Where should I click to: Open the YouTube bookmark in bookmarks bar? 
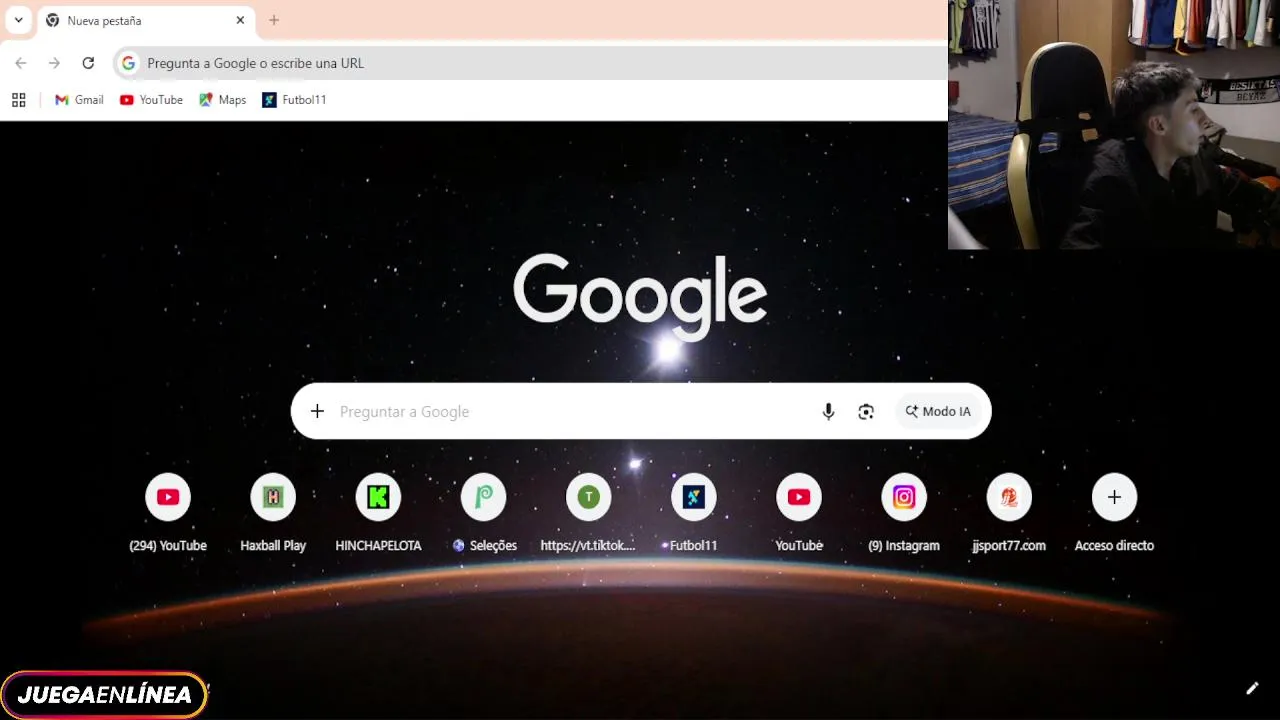(x=151, y=100)
